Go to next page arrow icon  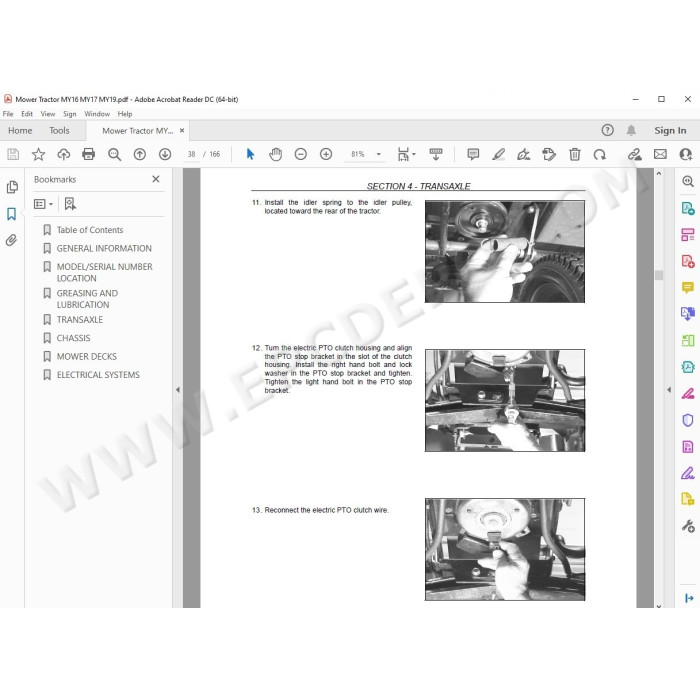(165, 154)
